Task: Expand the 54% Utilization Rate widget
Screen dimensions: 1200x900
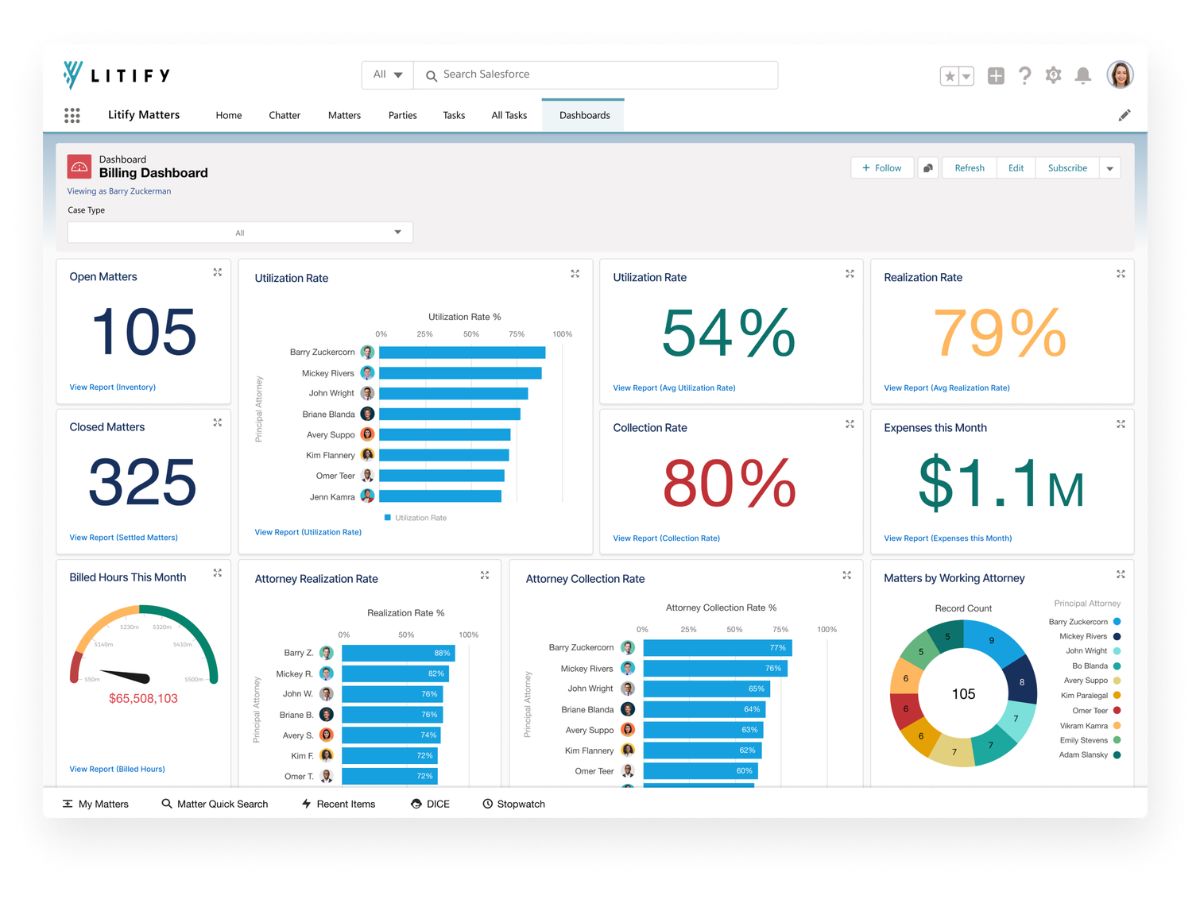Action: (x=850, y=273)
